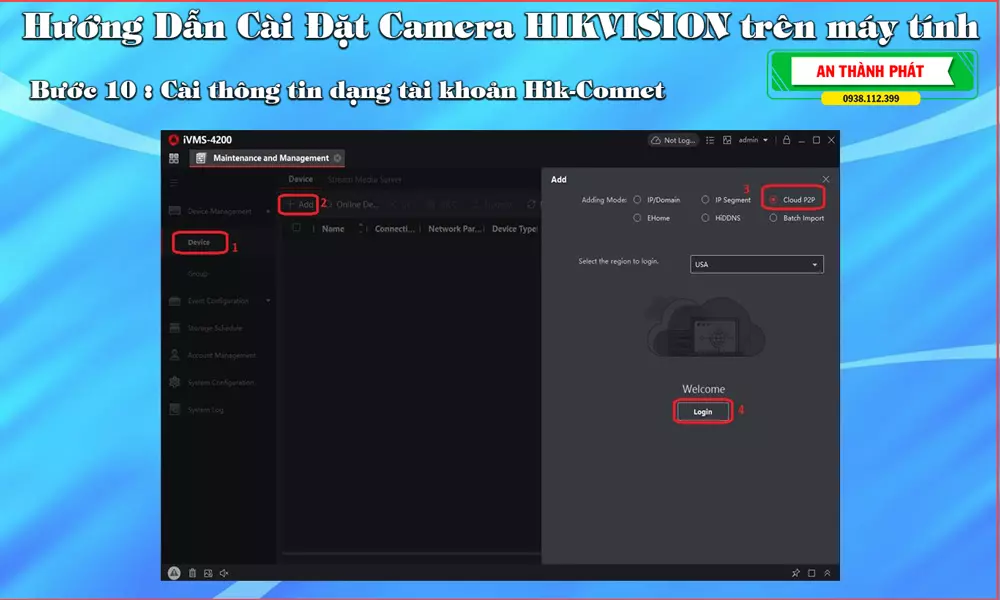
Task: Click the Login button under Welcome
Action: tap(703, 412)
